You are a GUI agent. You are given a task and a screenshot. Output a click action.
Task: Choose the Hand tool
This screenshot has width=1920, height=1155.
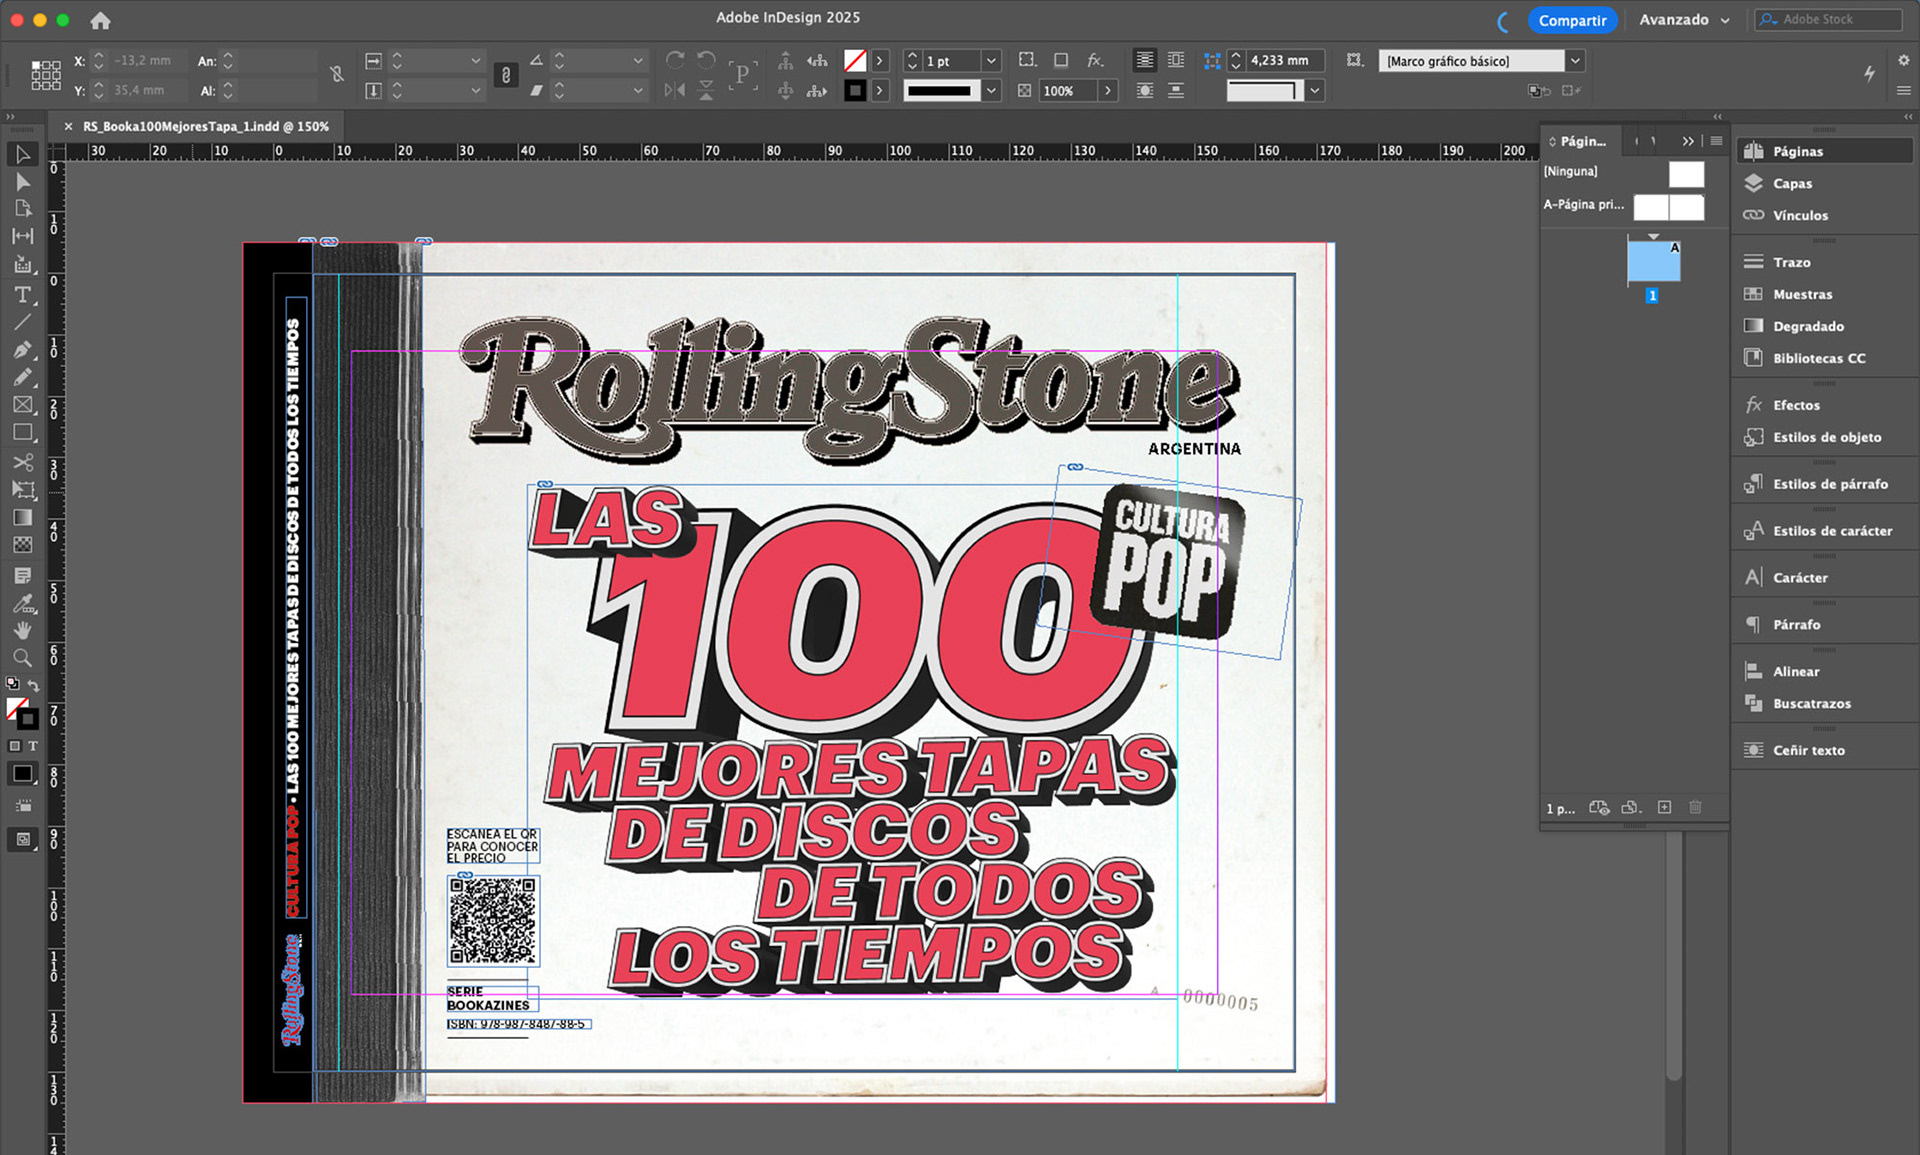22,630
